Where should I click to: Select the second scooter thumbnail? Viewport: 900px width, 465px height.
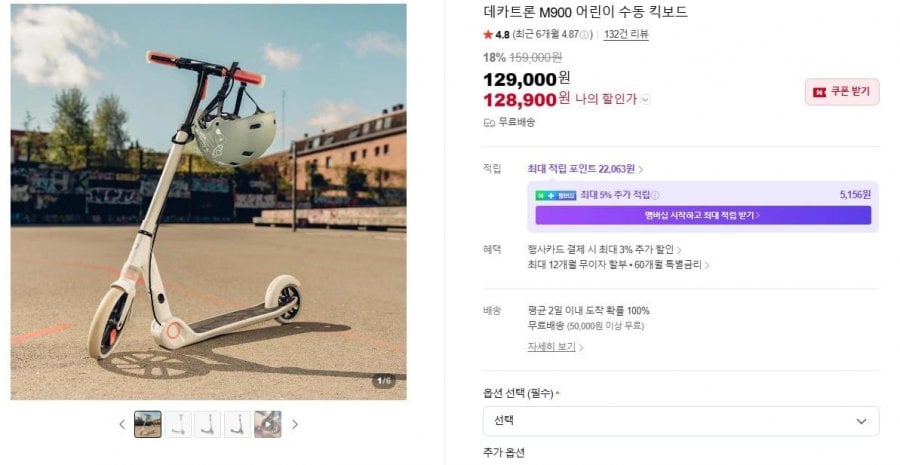(x=178, y=424)
